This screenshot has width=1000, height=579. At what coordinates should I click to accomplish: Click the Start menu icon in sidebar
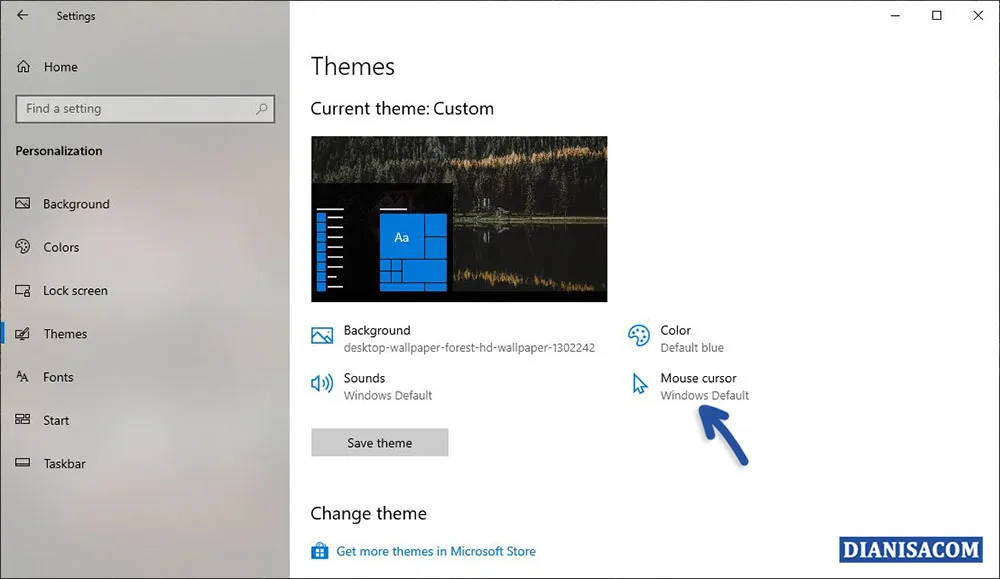[23, 420]
